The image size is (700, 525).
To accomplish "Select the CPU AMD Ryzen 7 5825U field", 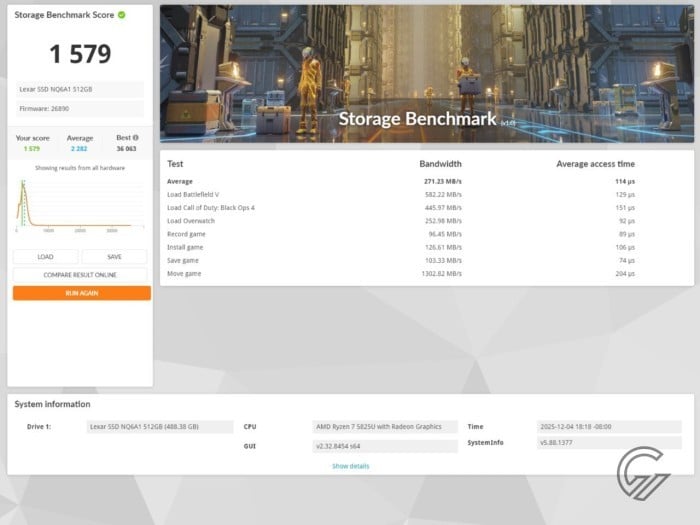I will tap(385, 427).
